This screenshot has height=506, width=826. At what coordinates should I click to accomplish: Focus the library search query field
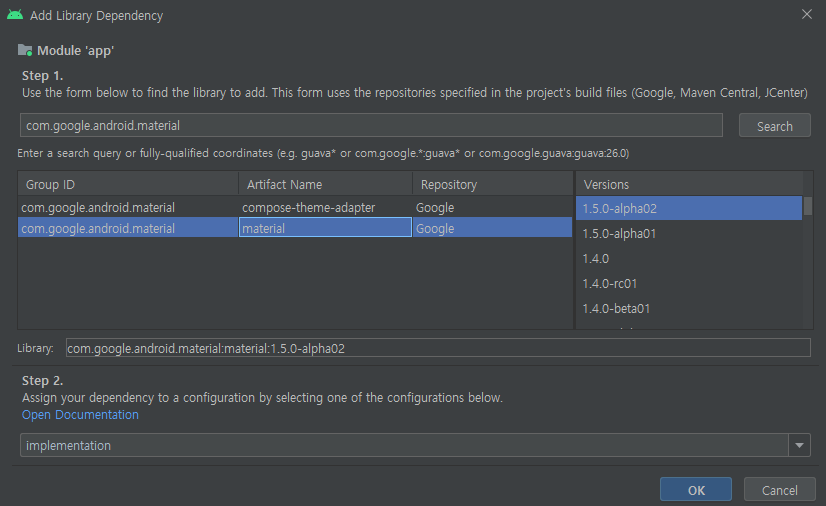pos(371,125)
